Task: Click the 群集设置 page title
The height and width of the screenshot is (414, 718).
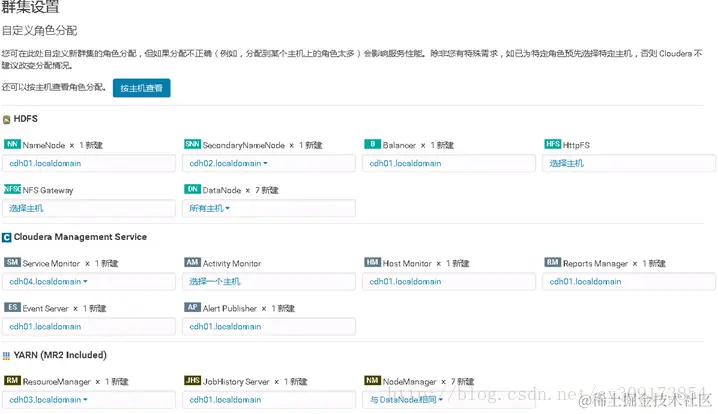Action: pyautogui.click(x=30, y=6)
